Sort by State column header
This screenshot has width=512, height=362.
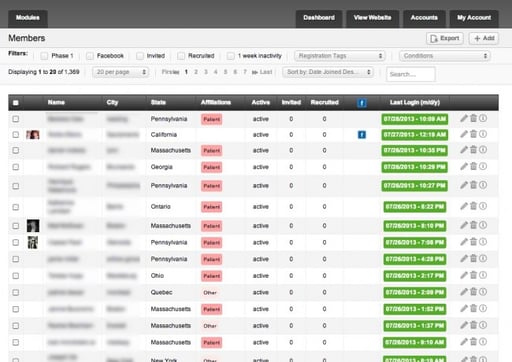pos(158,102)
